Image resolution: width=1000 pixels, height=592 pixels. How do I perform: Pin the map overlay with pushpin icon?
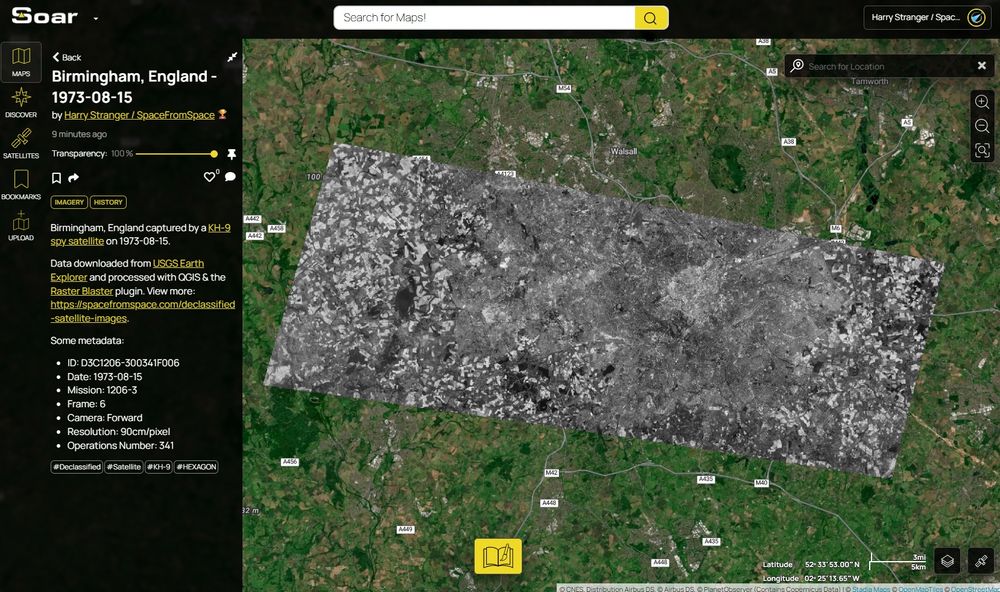pos(232,154)
